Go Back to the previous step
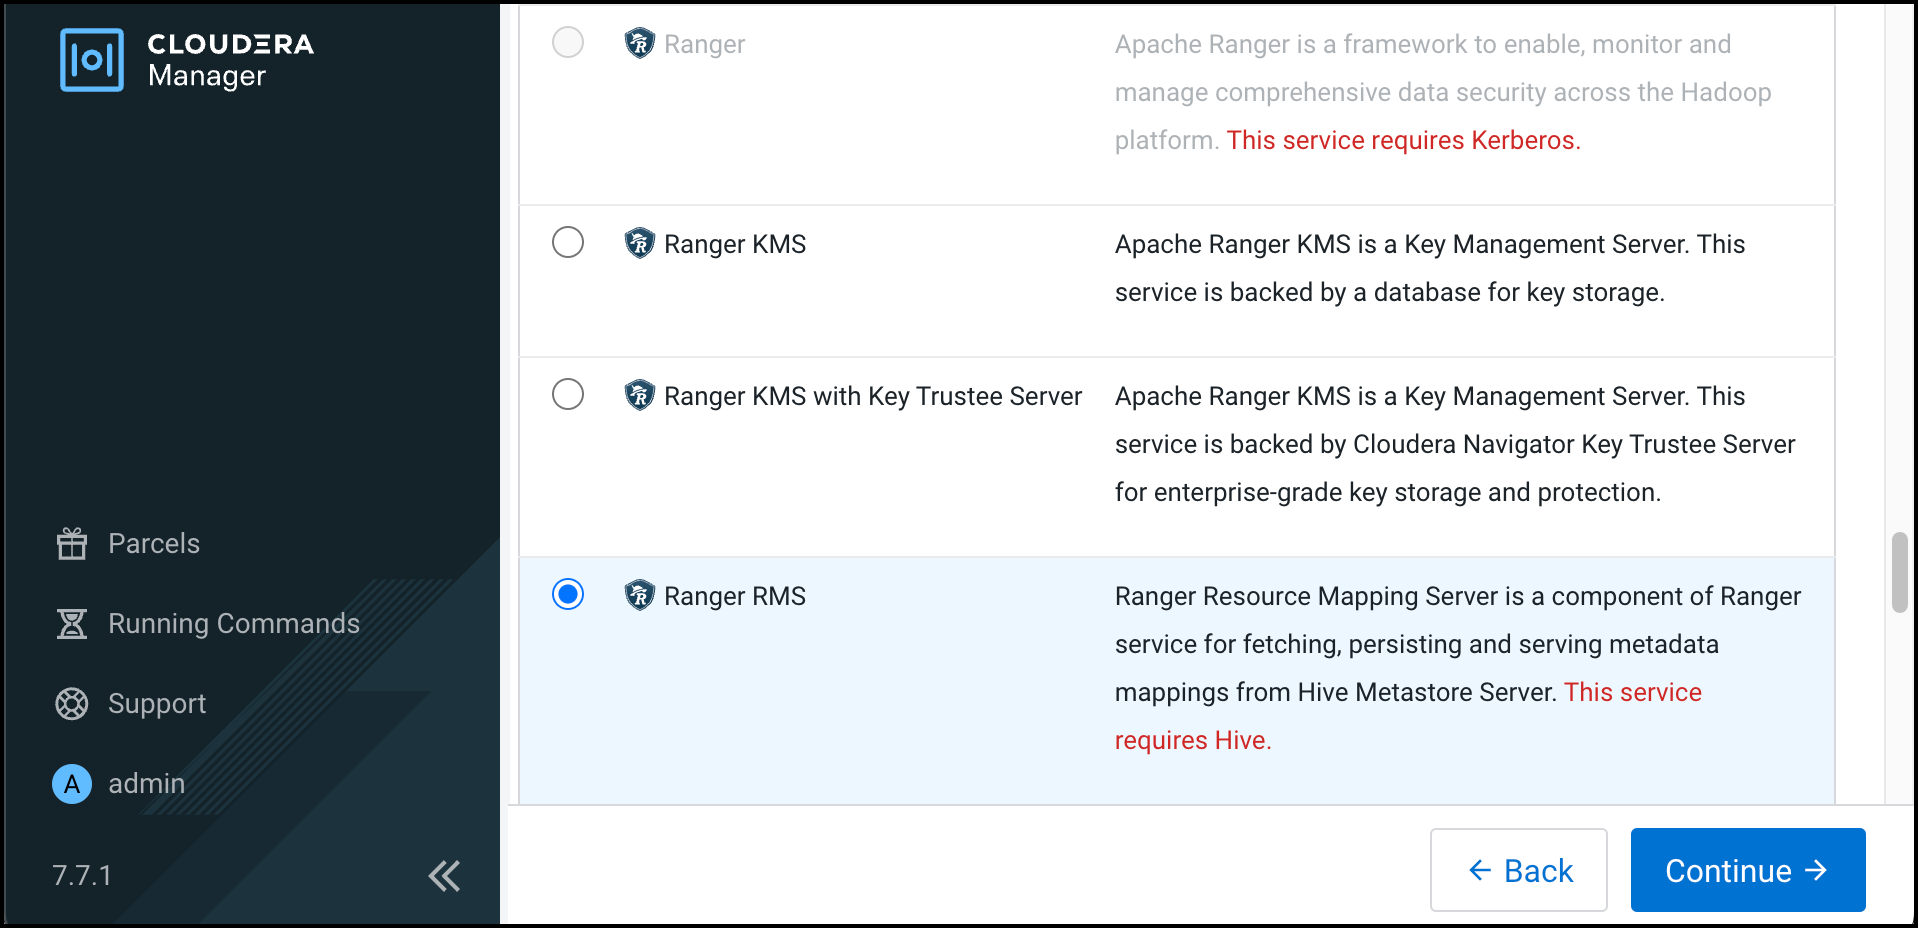Viewport: 1918px width, 928px height. tap(1518, 870)
